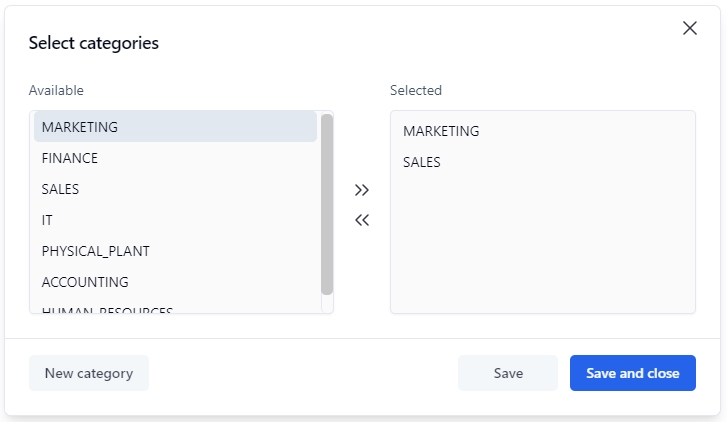Click the move right double-chevron icon
The width and height of the screenshot is (727, 422).
[x=362, y=190]
